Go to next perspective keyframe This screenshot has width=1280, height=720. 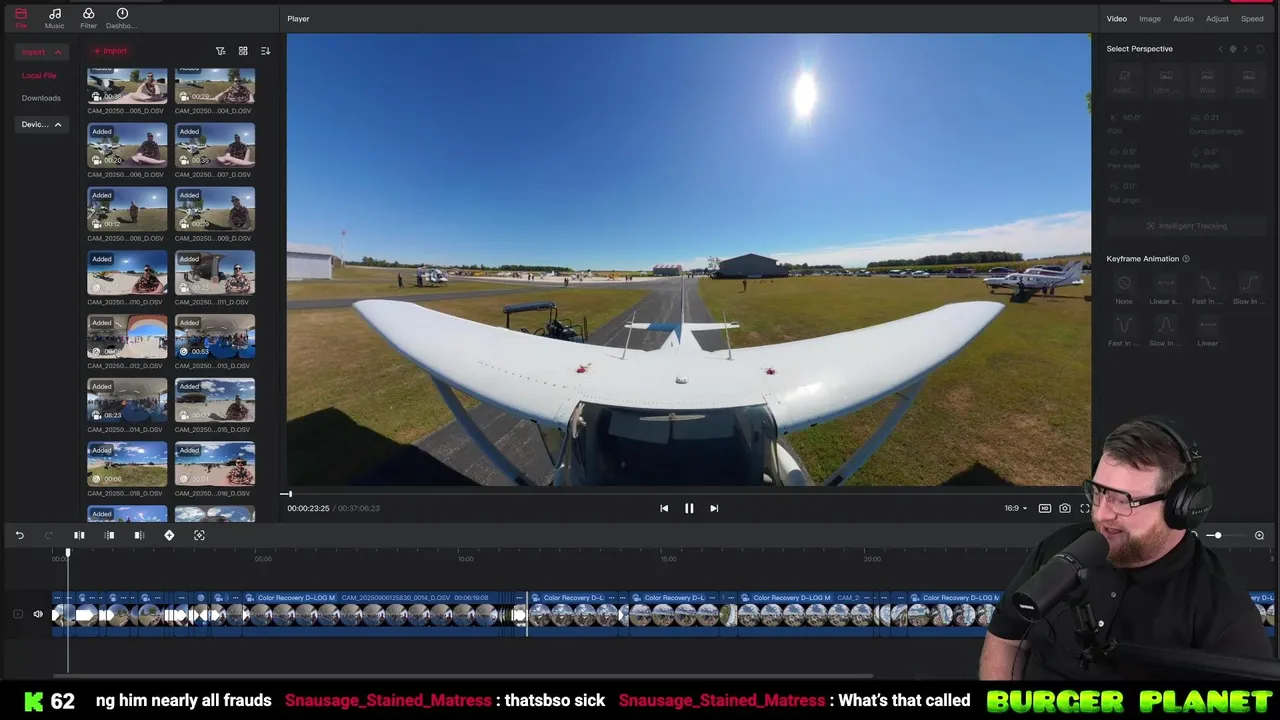click(x=1246, y=49)
